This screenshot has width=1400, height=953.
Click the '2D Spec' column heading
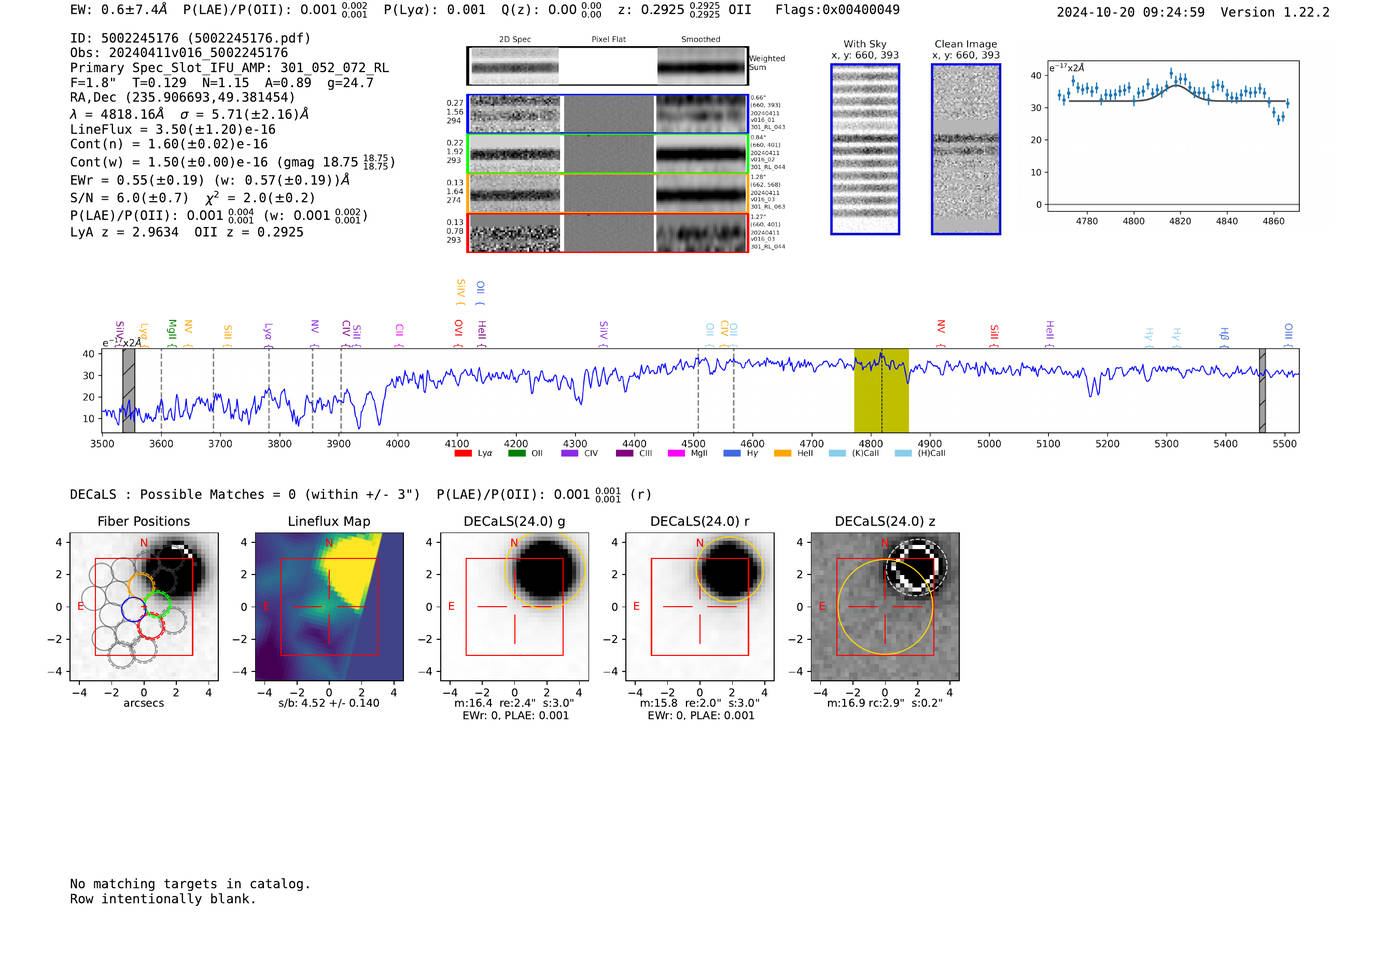click(x=515, y=40)
